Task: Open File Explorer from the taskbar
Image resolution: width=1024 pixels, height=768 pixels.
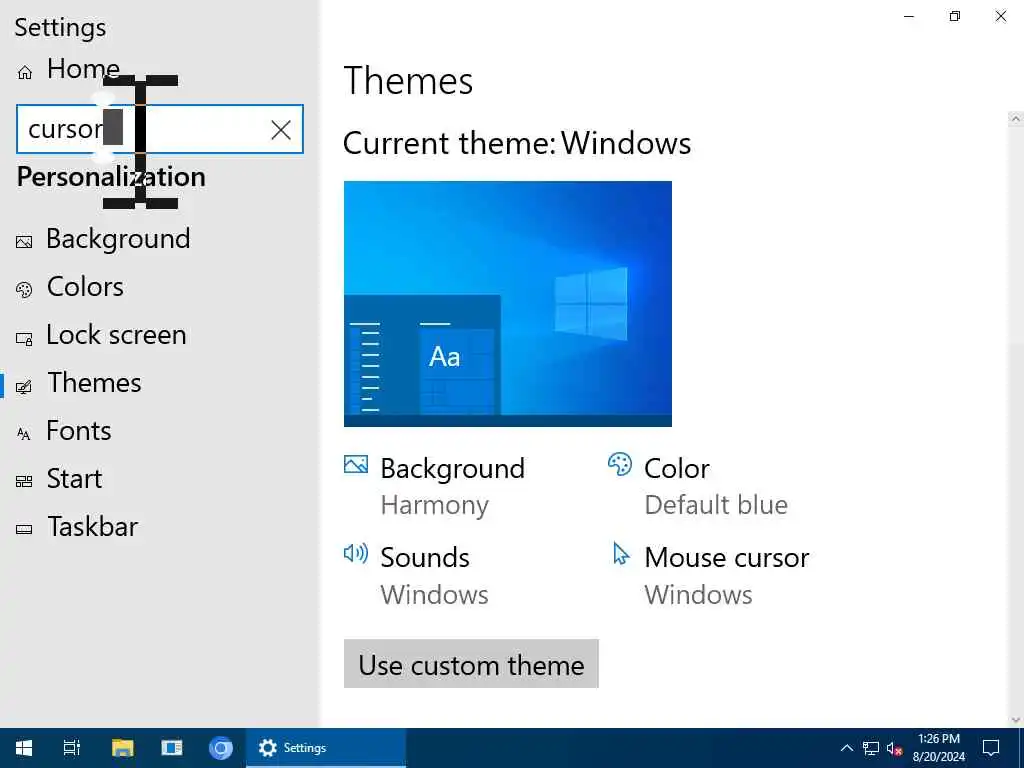Action: click(122, 748)
